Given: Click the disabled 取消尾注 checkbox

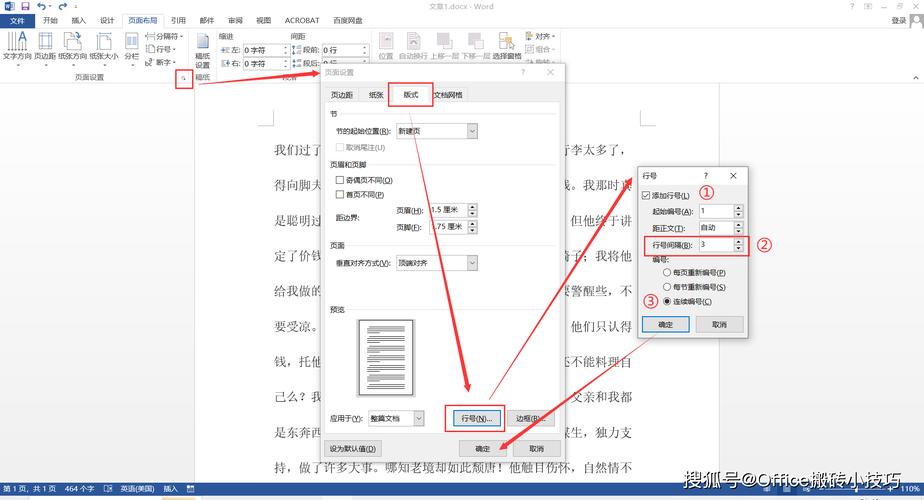Looking at the screenshot, I should [x=339, y=147].
